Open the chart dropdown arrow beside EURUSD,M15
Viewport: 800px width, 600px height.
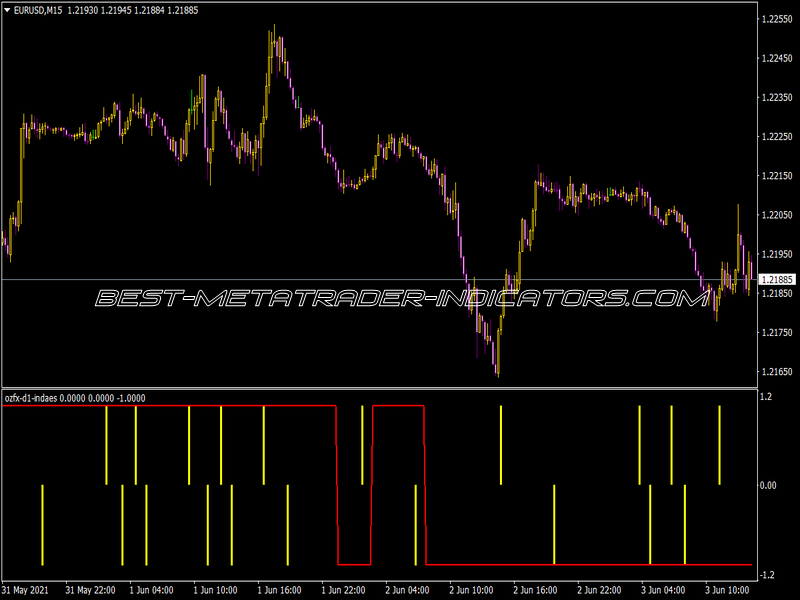(7, 10)
